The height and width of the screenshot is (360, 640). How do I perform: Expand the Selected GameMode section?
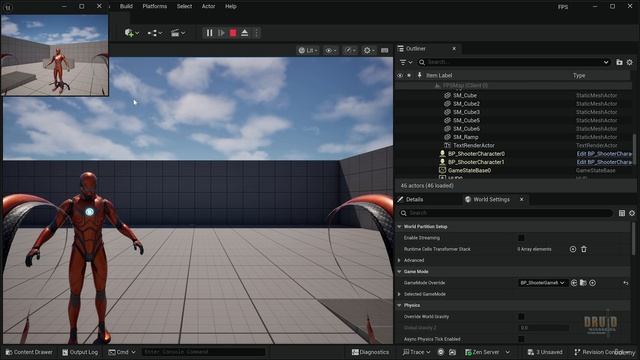400,294
